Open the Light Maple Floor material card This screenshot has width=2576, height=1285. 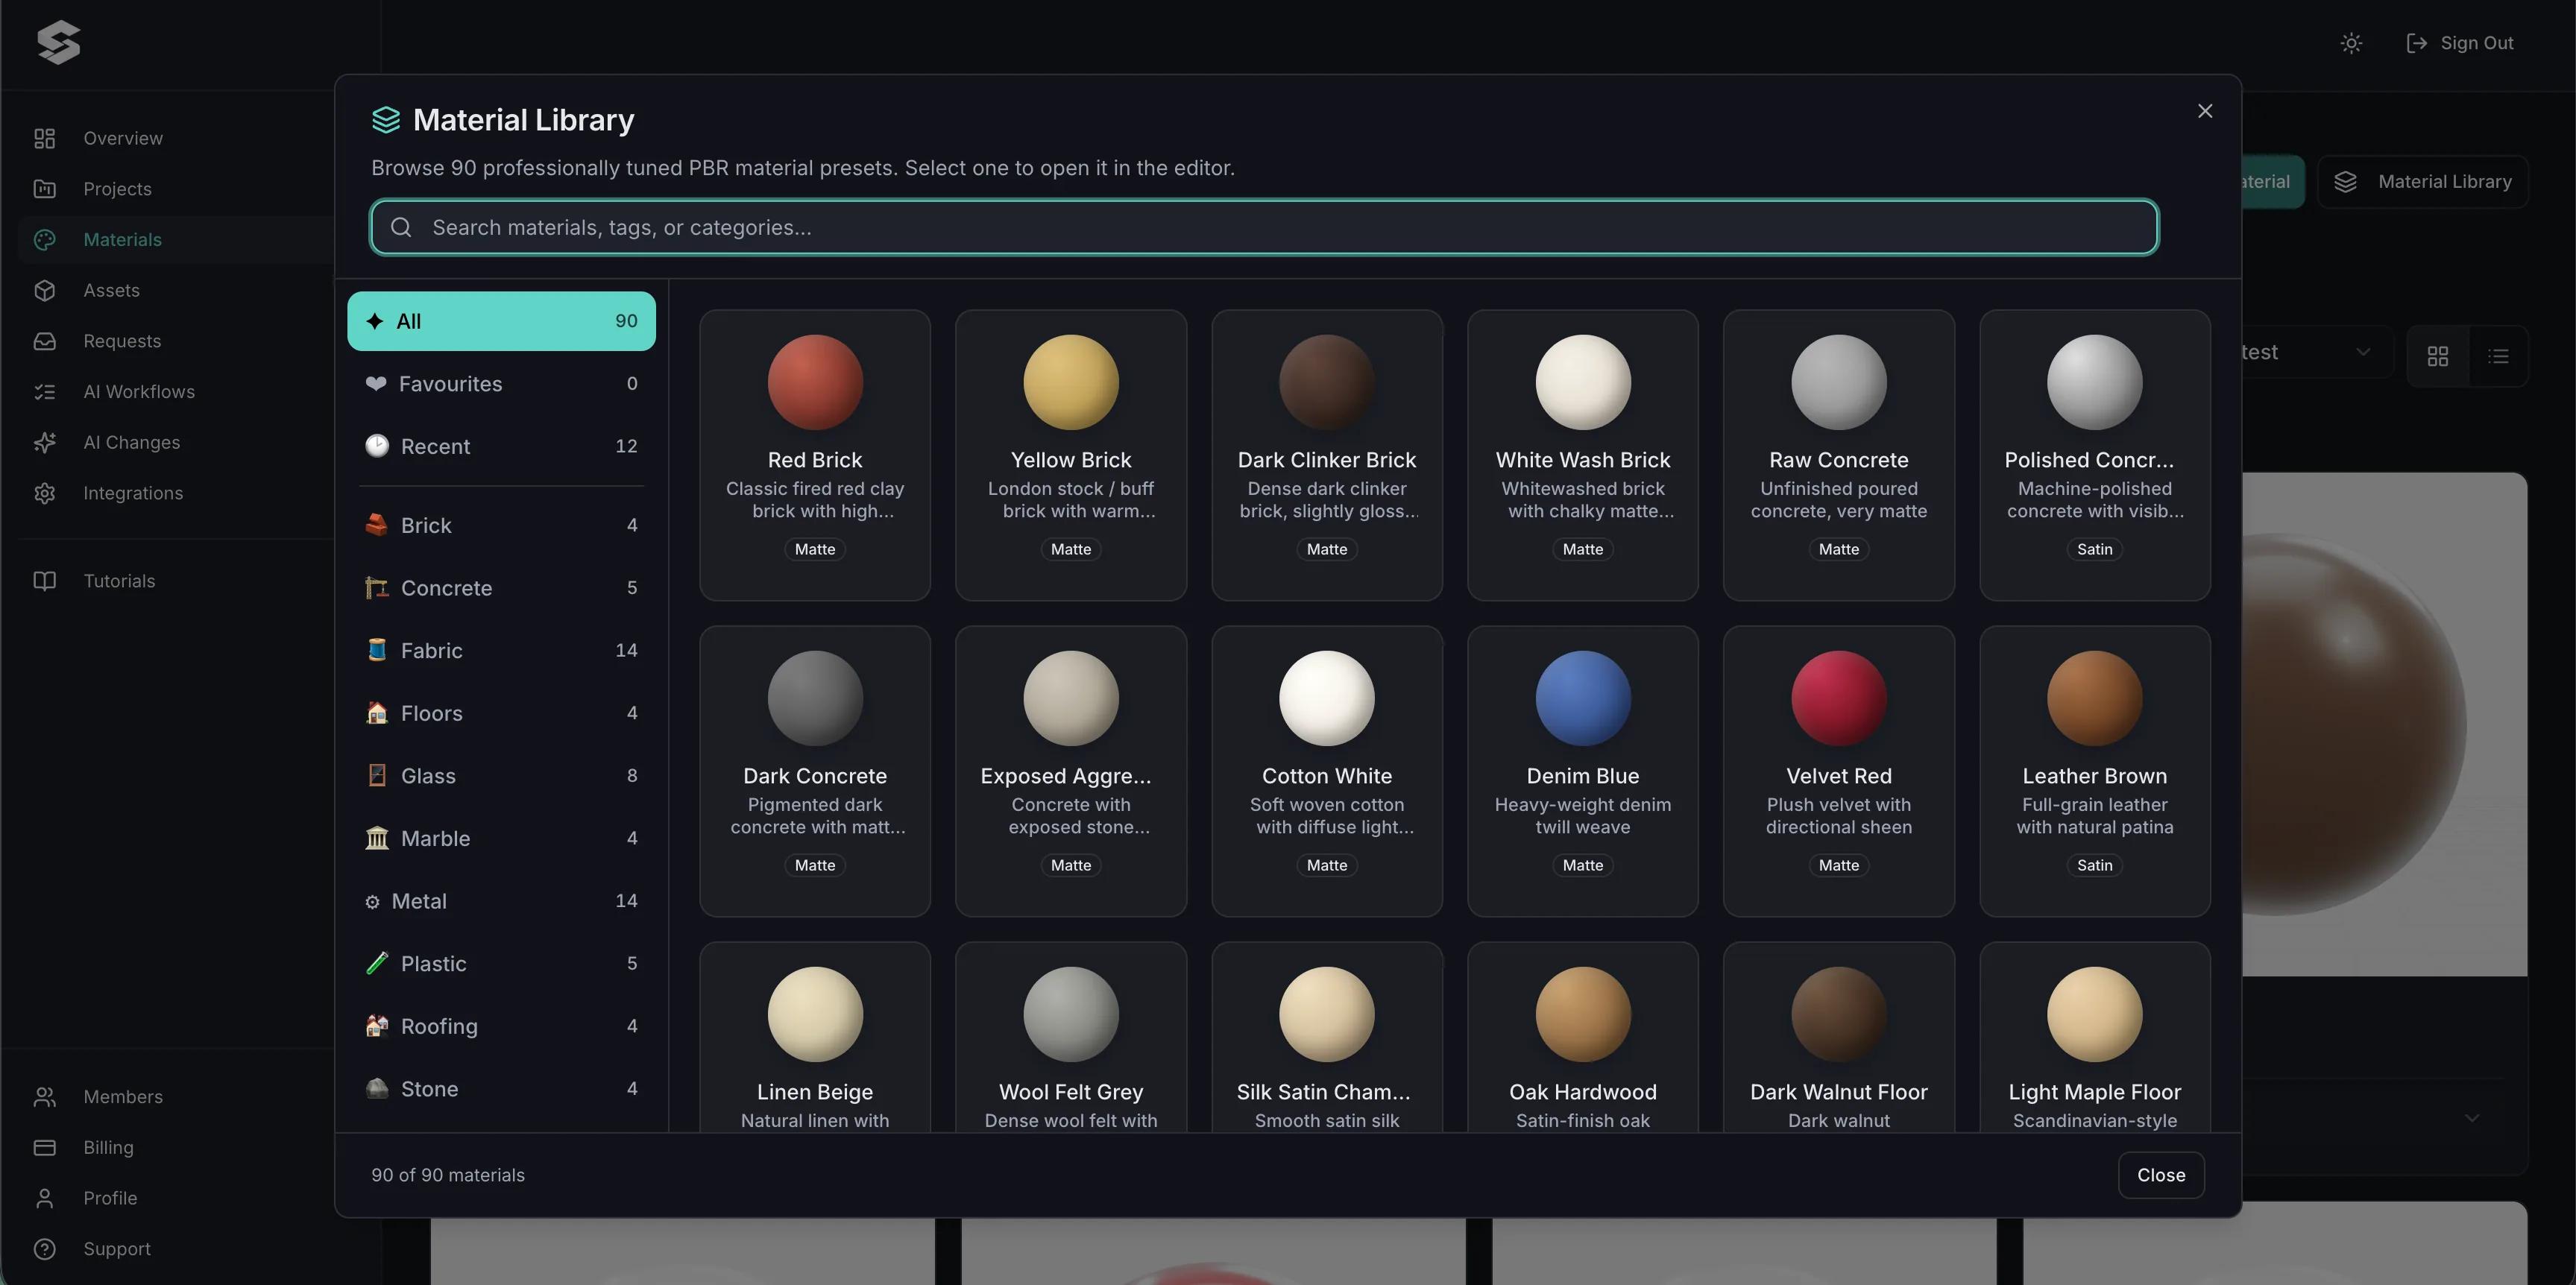[x=2095, y=1037]
